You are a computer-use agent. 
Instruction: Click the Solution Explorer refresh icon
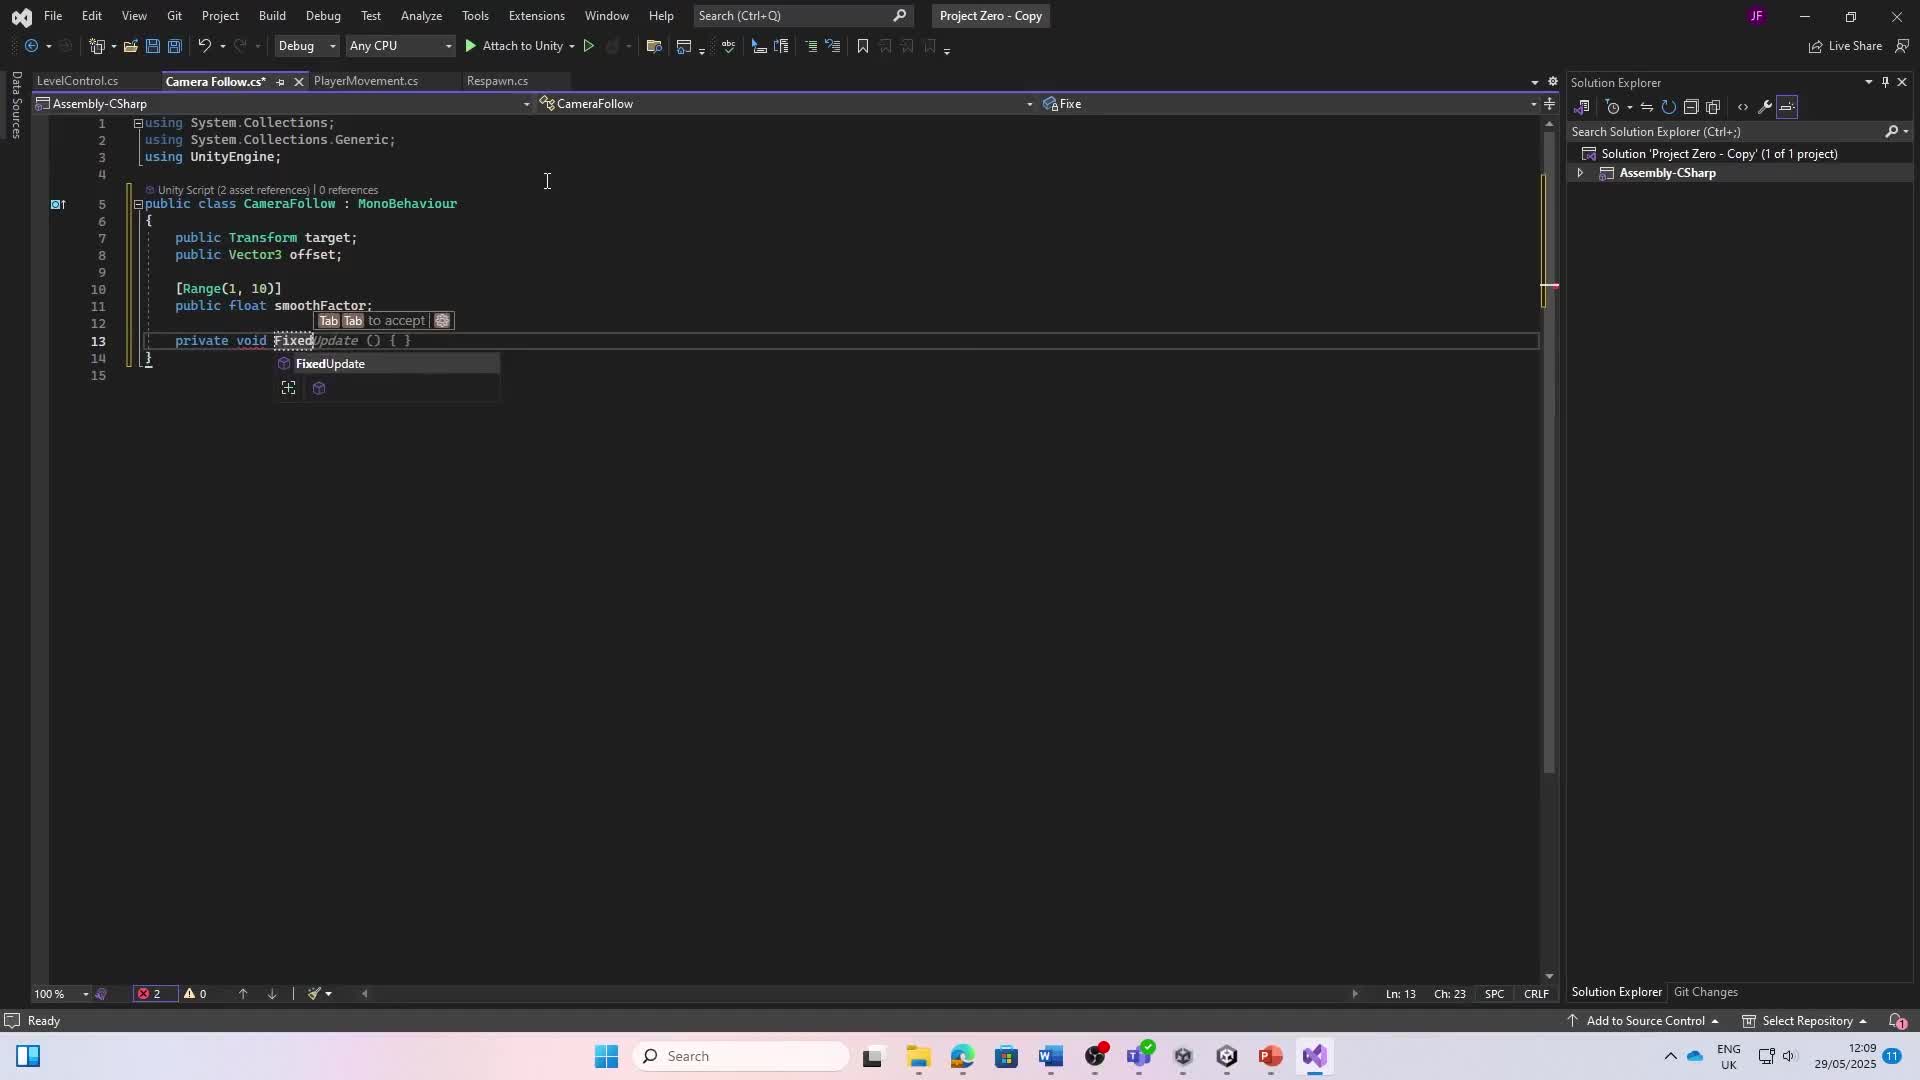tap(1669, 107)
